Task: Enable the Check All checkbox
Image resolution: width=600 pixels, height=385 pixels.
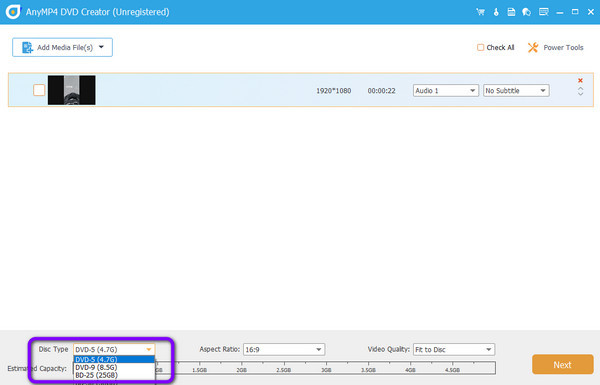Action: [480, 47]
